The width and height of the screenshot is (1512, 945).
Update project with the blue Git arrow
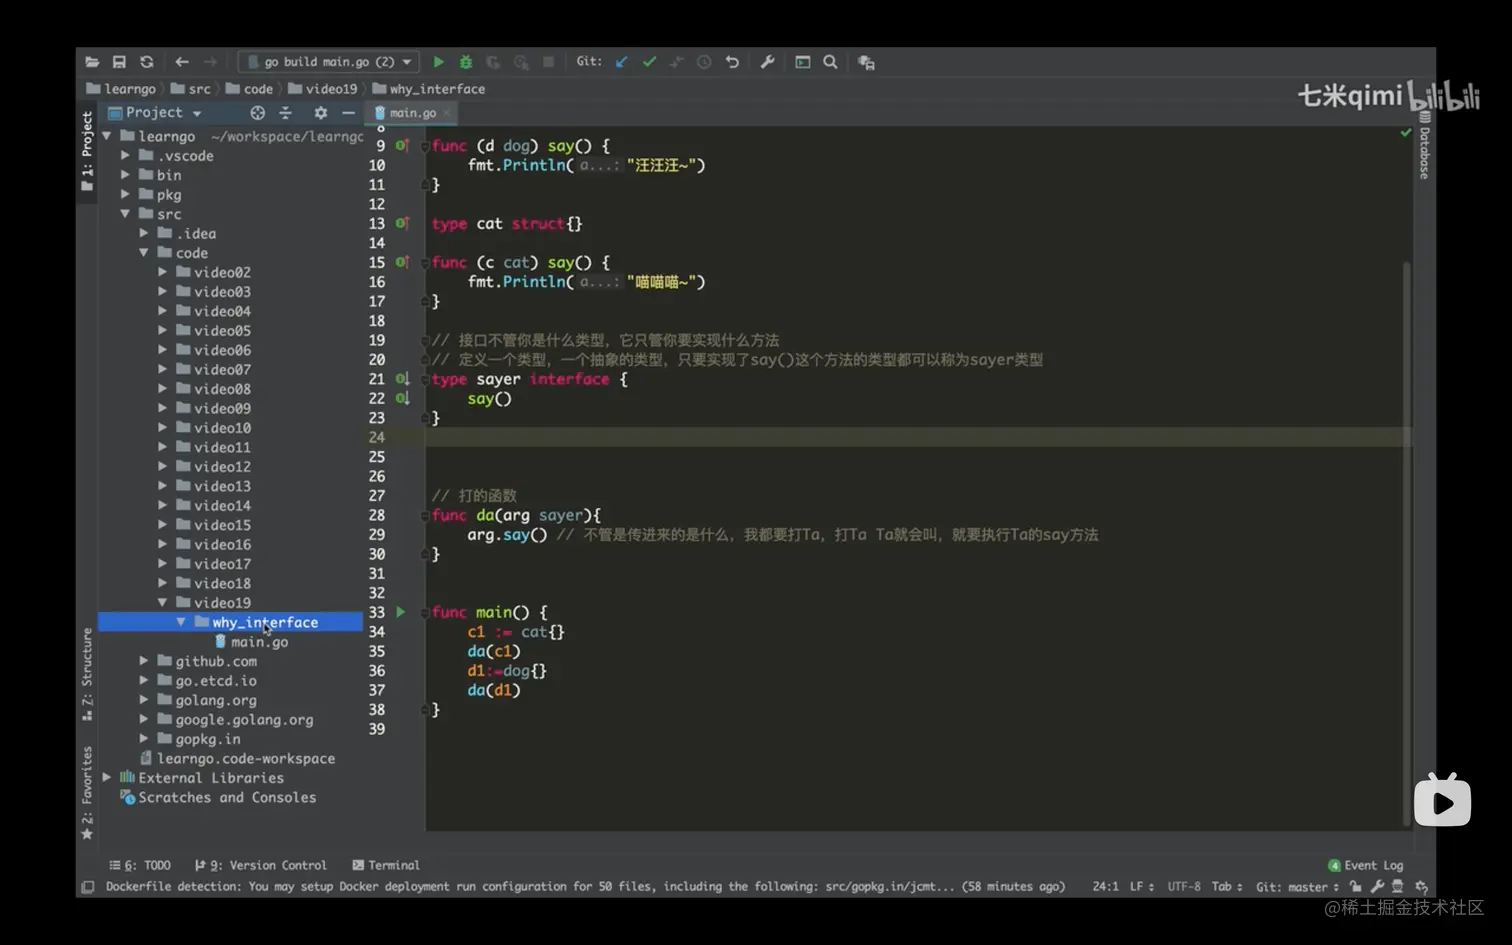coord(622,62)
